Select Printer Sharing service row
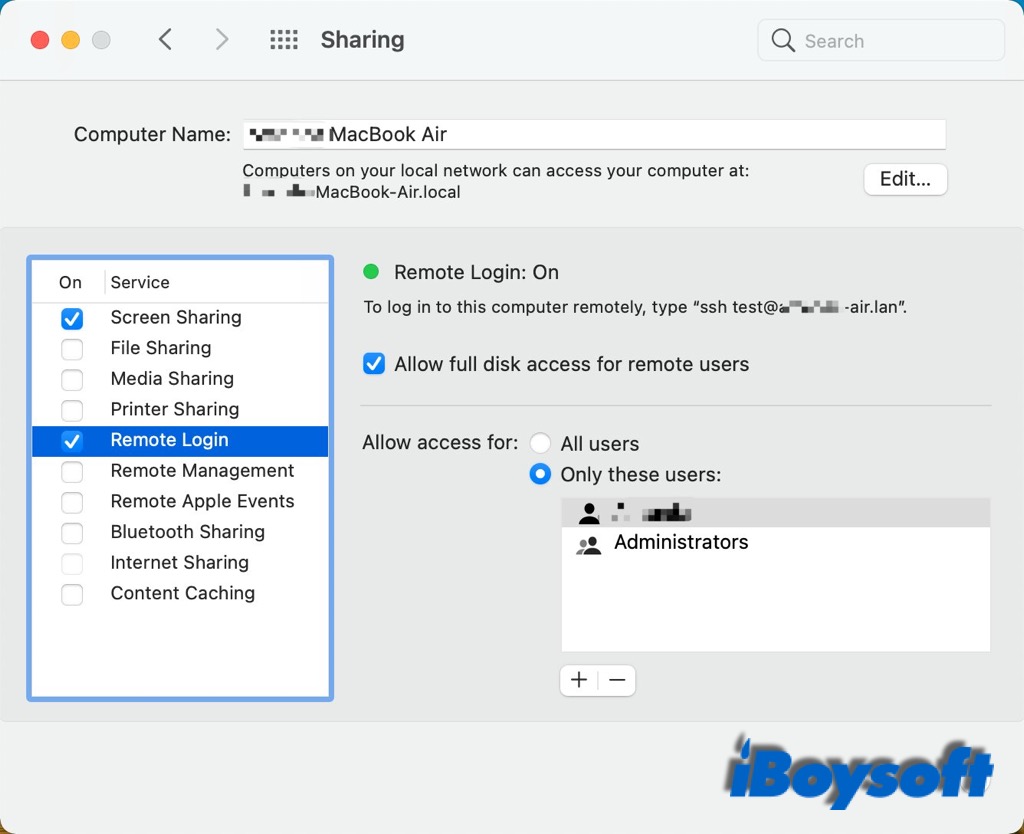This screenshot has height=834, width=1024. (x=175, y=409)
